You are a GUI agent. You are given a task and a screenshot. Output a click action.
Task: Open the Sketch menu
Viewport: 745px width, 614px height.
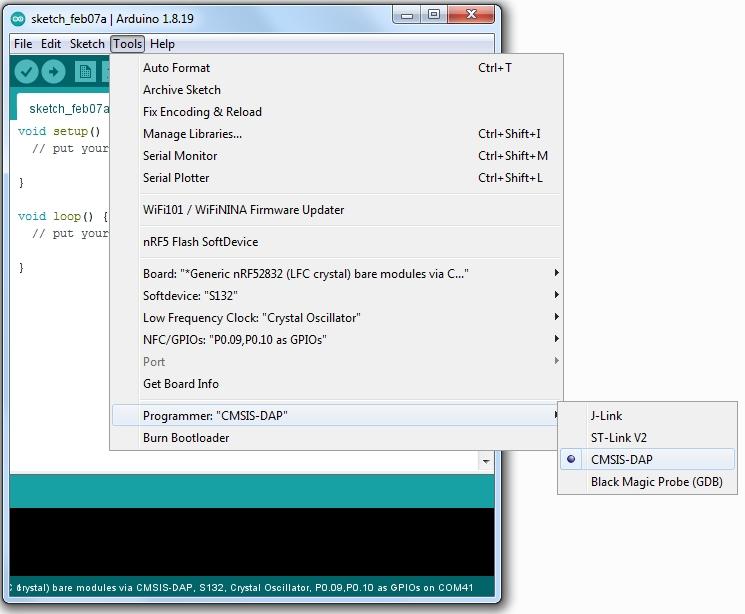(x=87, y=44)
